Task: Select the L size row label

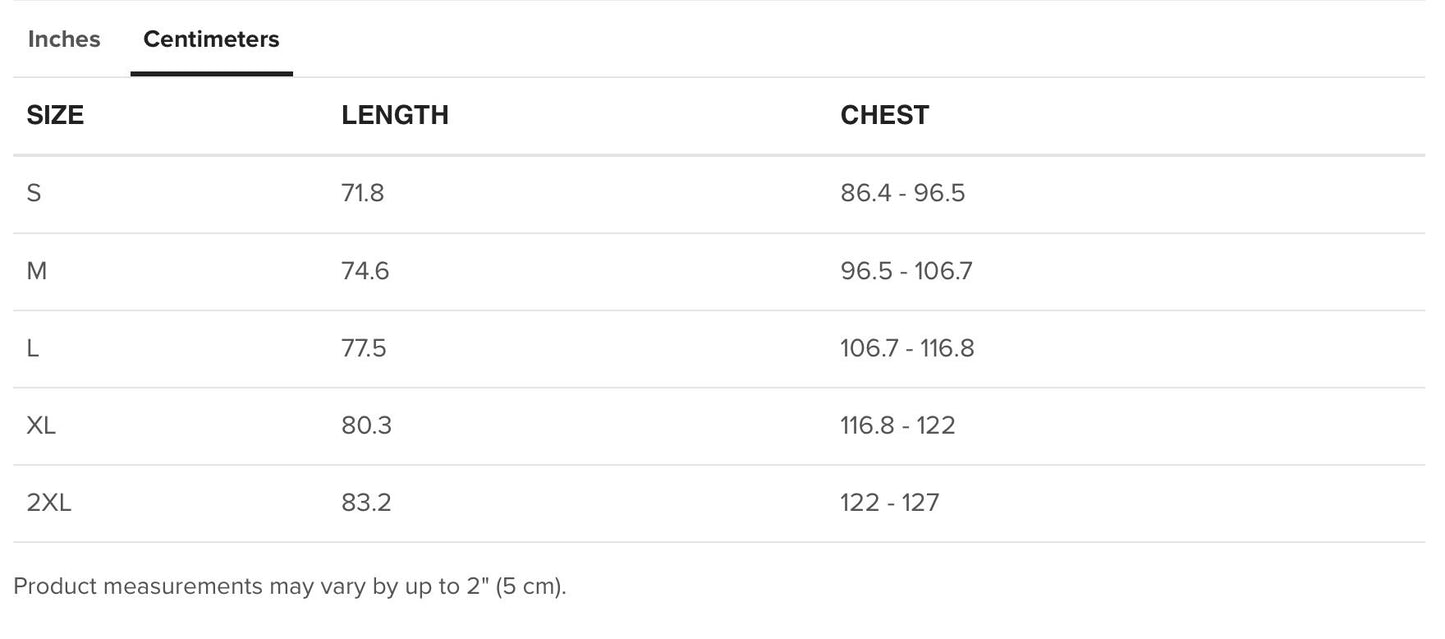Action: 33,348
